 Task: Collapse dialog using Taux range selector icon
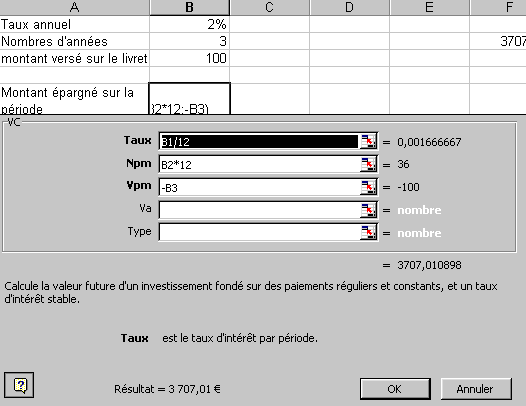click(368, 141)
